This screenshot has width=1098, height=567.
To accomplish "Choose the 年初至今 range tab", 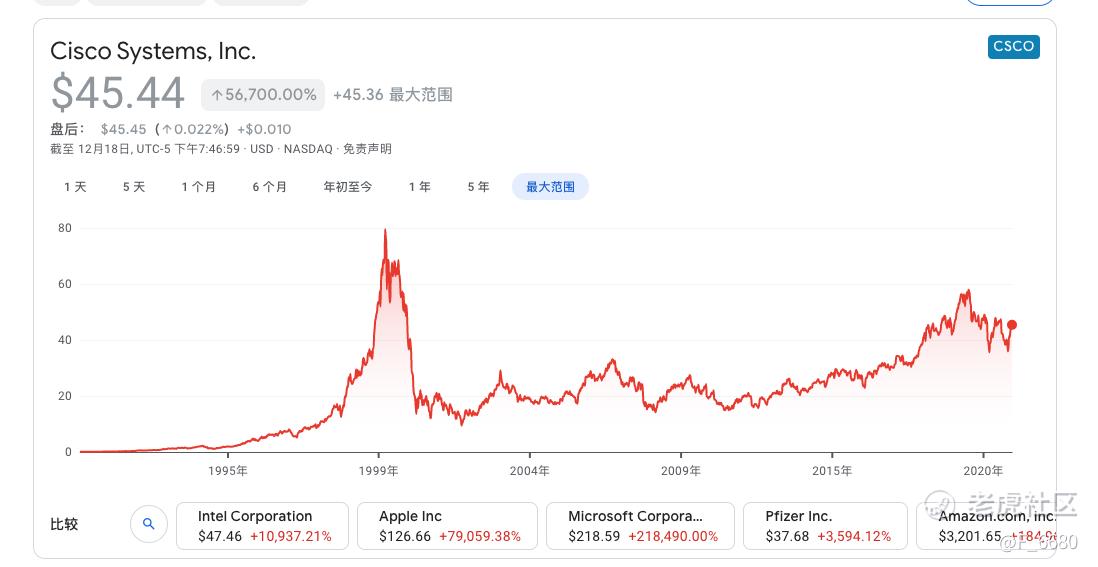I will [x=348, y=187].
